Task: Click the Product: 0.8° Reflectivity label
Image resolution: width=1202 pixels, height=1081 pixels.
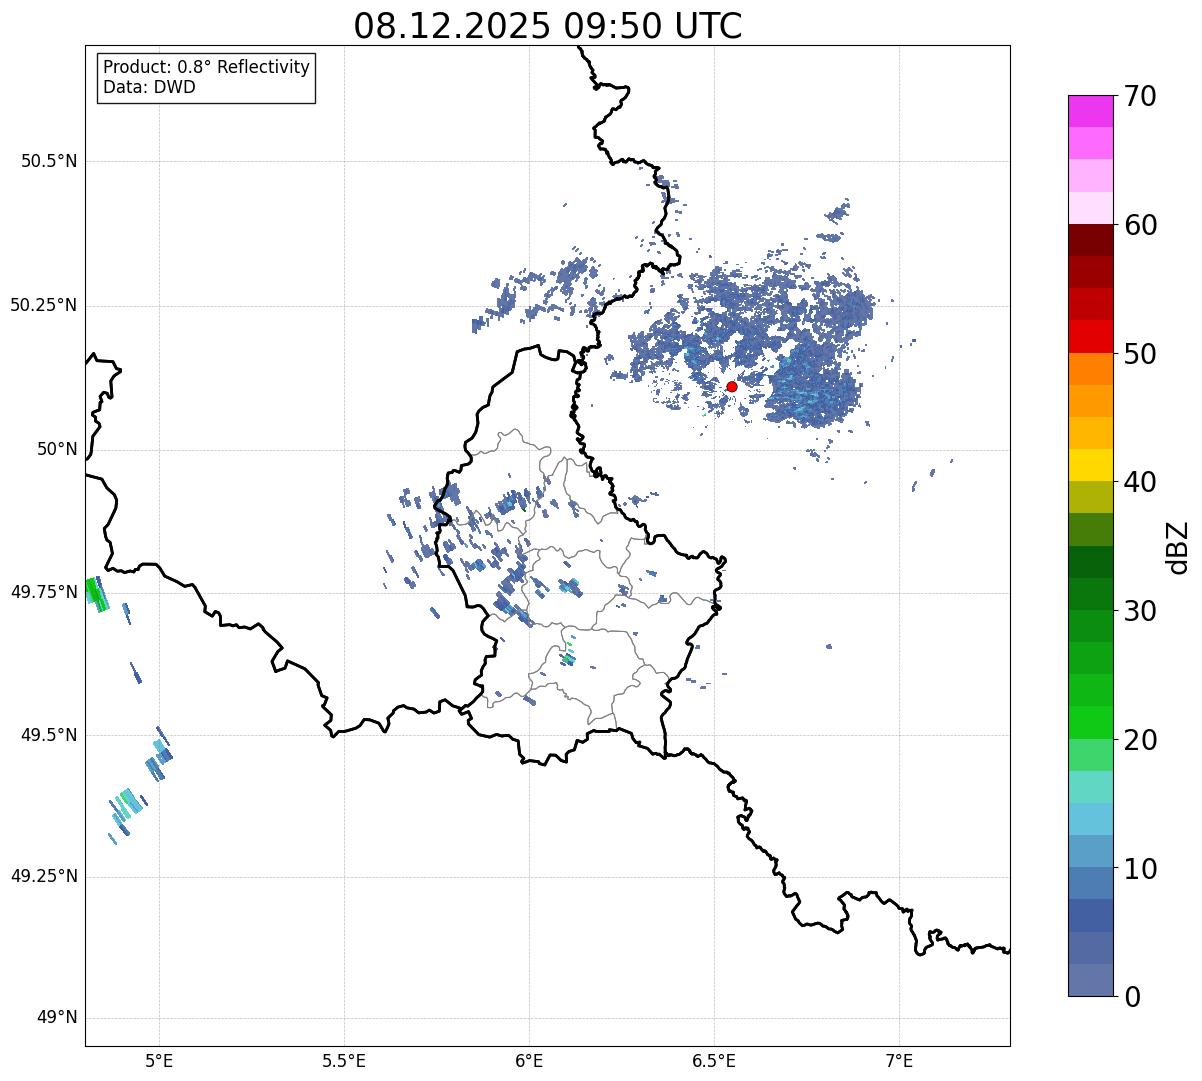Action: coord(207,67)
